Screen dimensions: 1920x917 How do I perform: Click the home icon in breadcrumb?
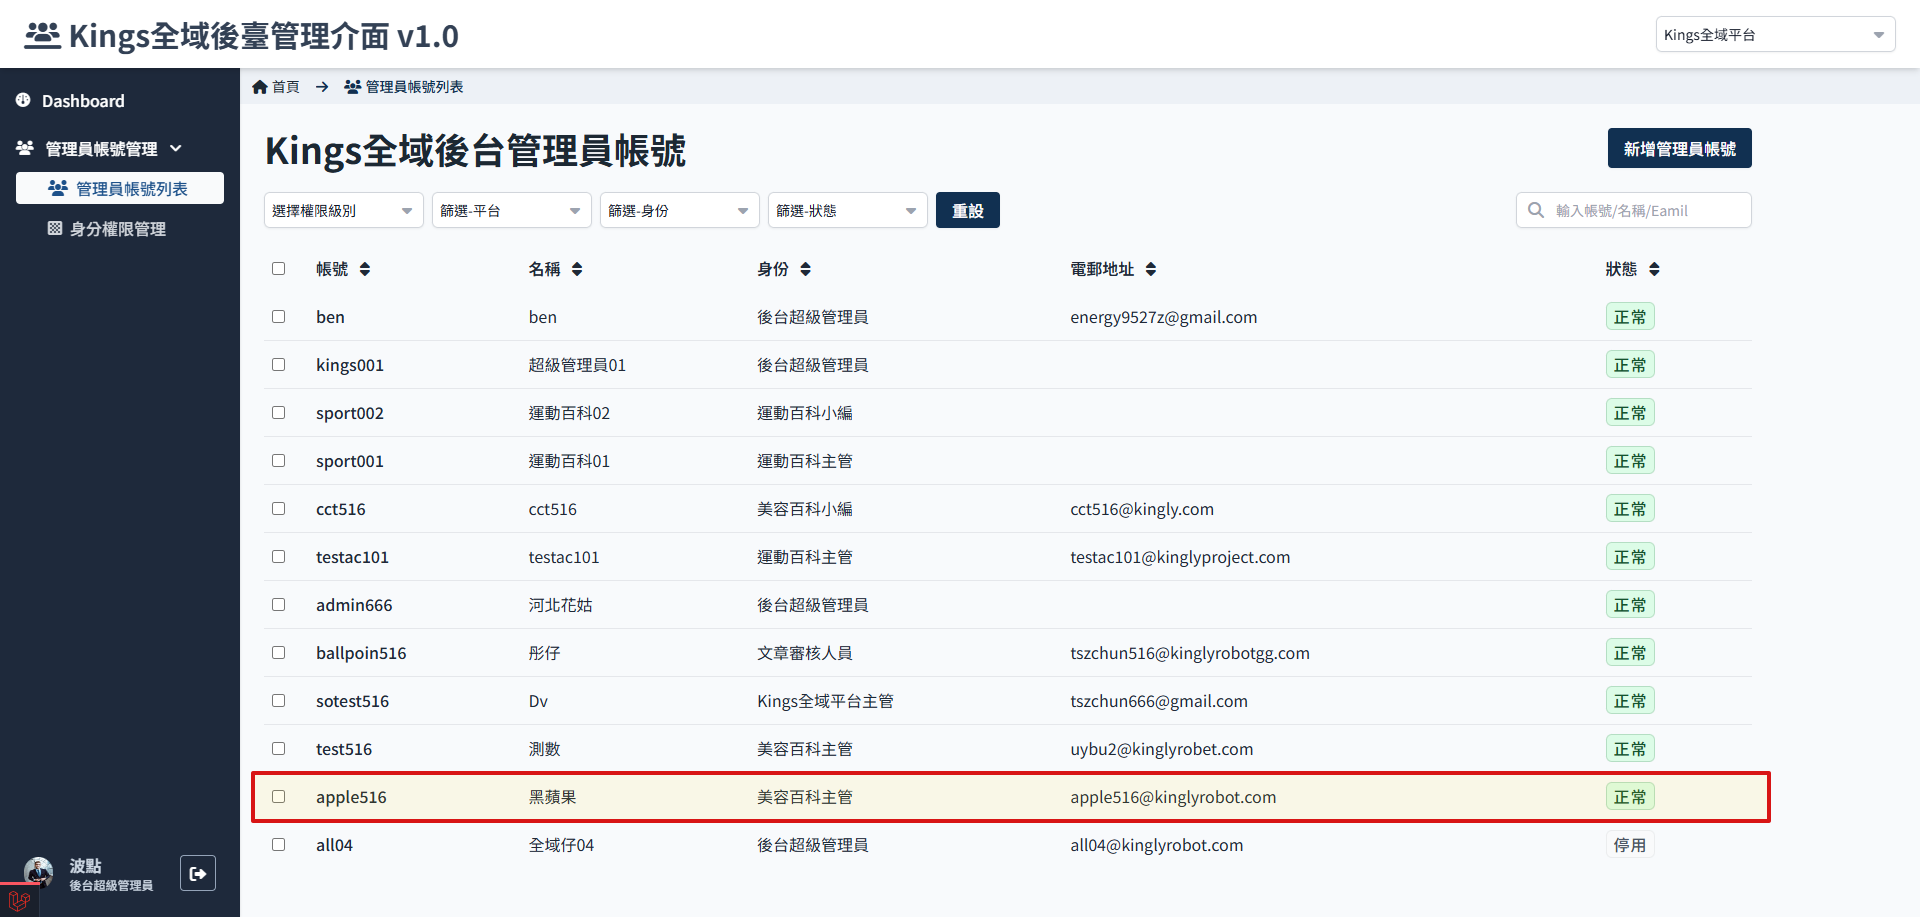point(260,87)
